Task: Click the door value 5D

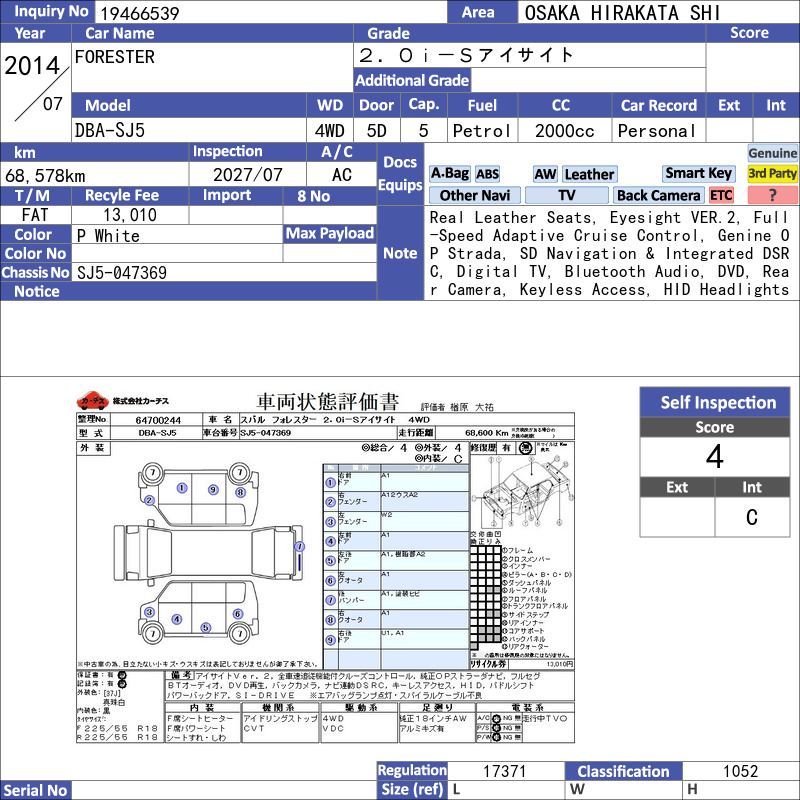Action: pyautogui.click(x=377, y=131)
